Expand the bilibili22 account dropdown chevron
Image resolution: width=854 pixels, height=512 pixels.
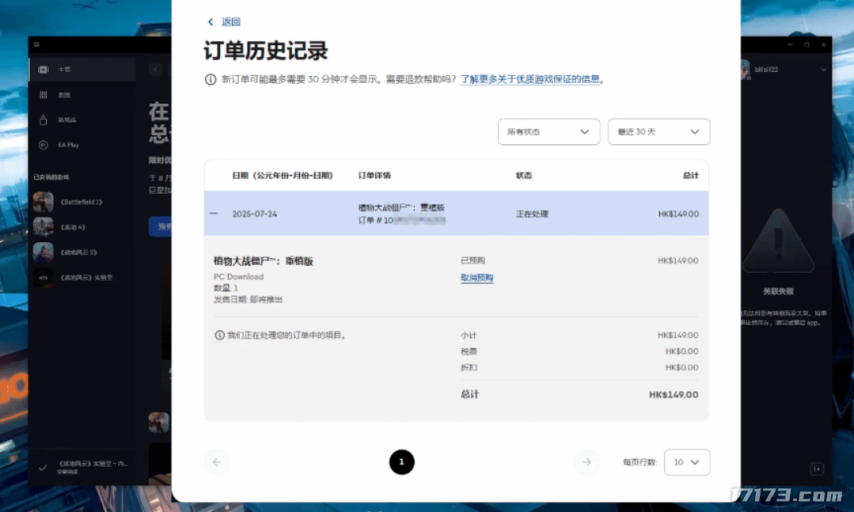[823, 70]
